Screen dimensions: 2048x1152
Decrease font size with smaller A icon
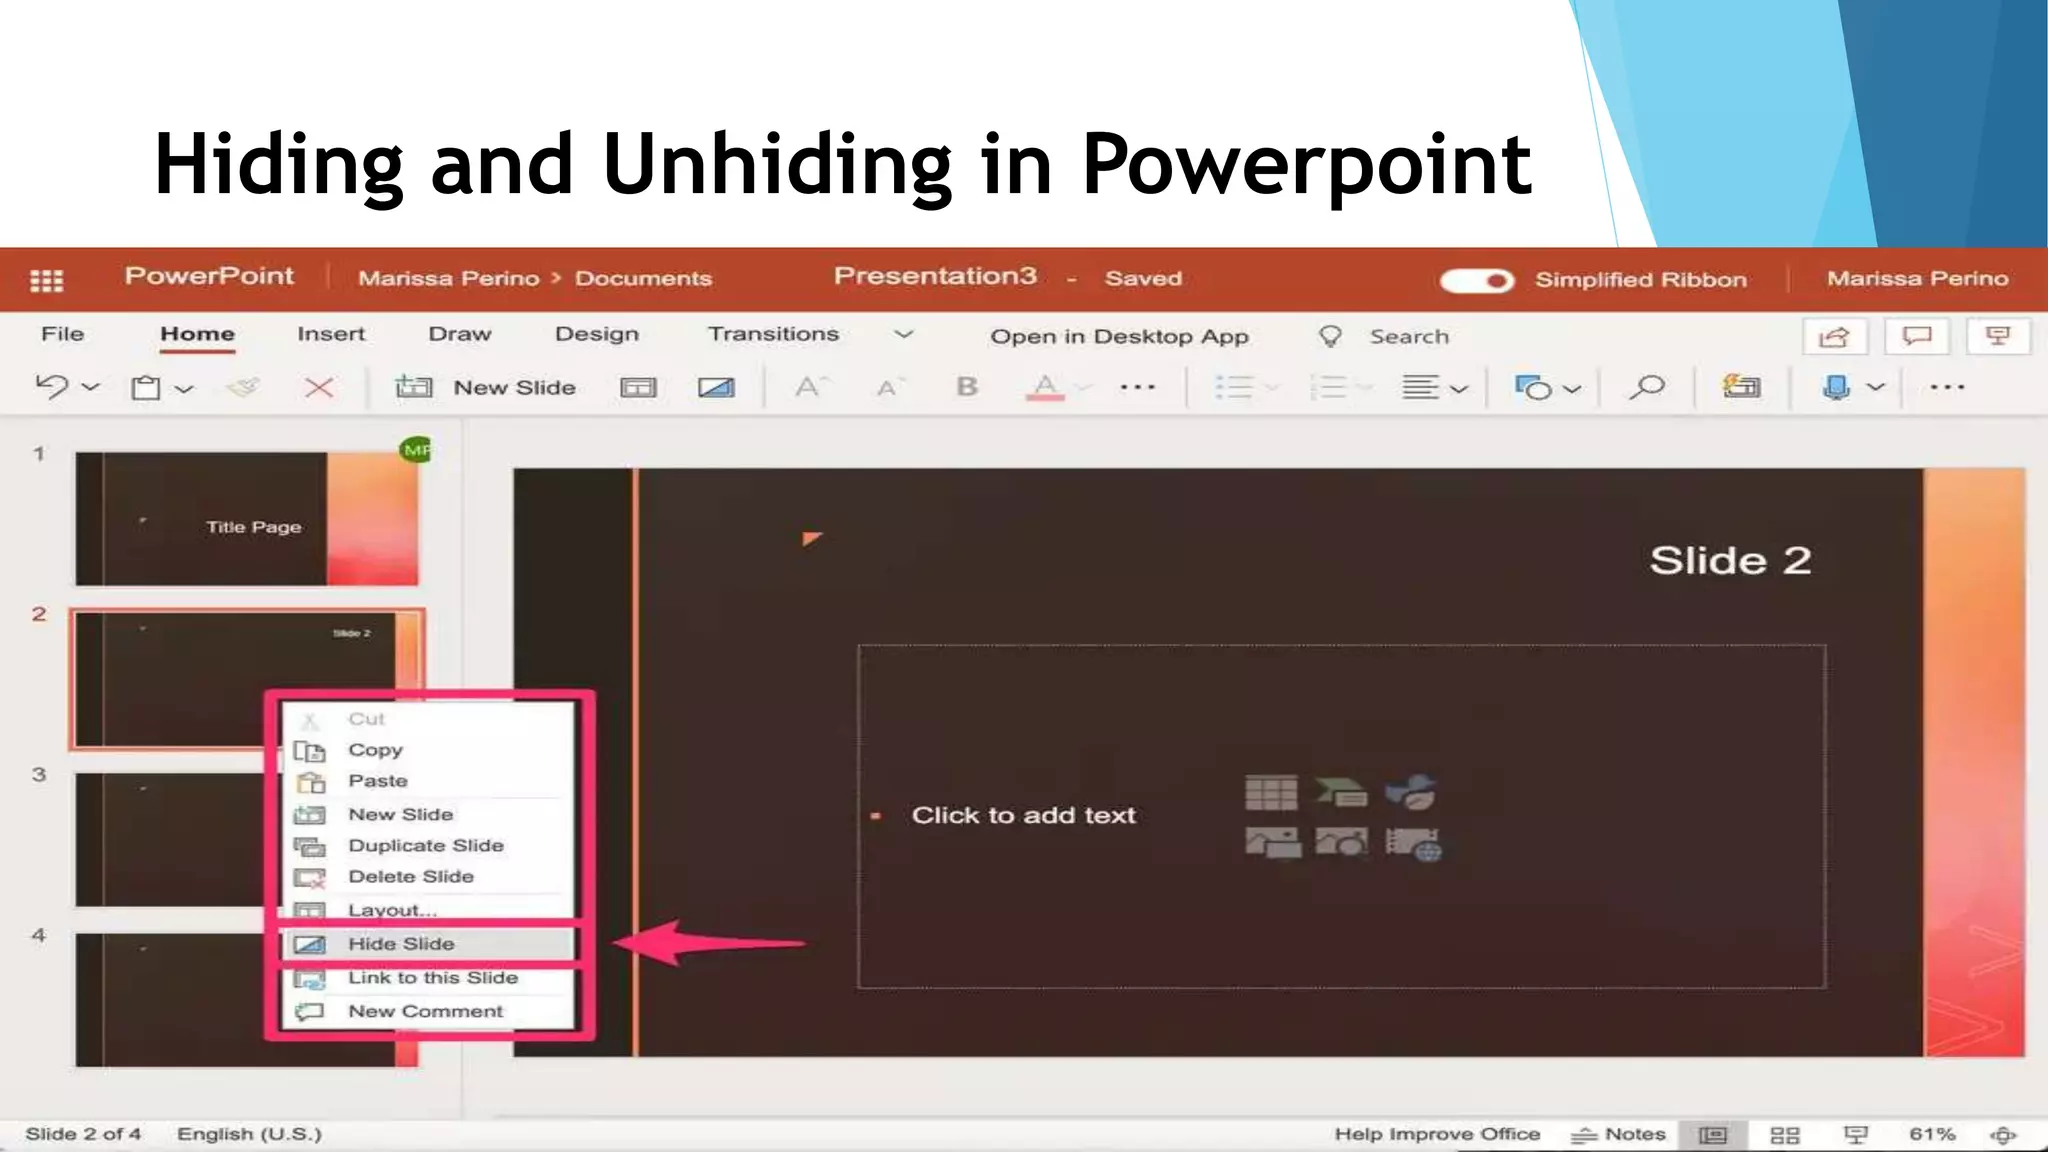[889, 387]
